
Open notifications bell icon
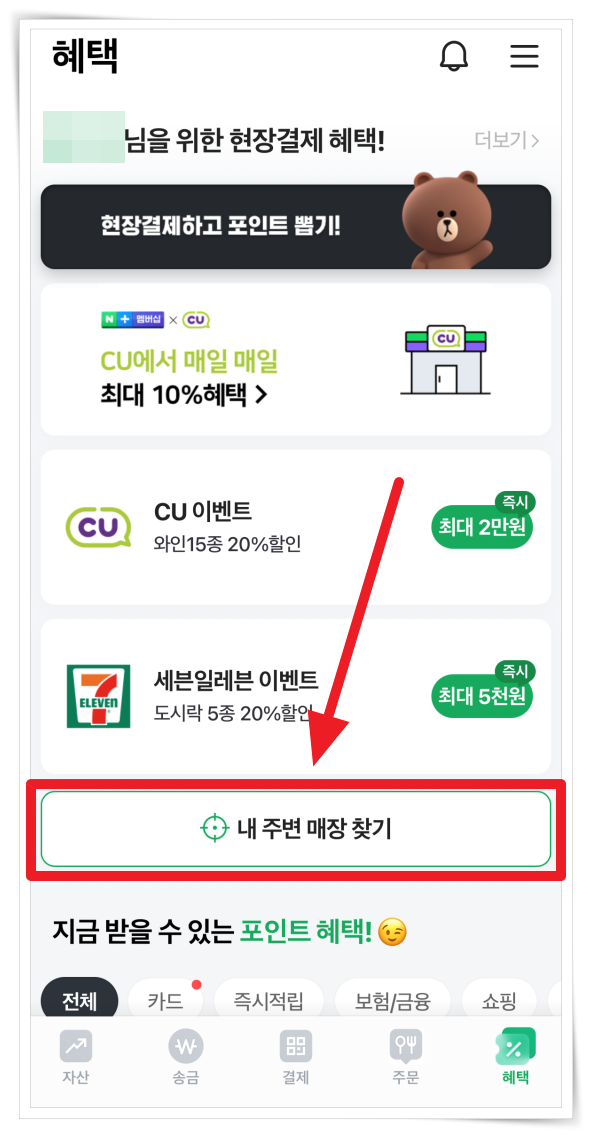tap(454, 56)
